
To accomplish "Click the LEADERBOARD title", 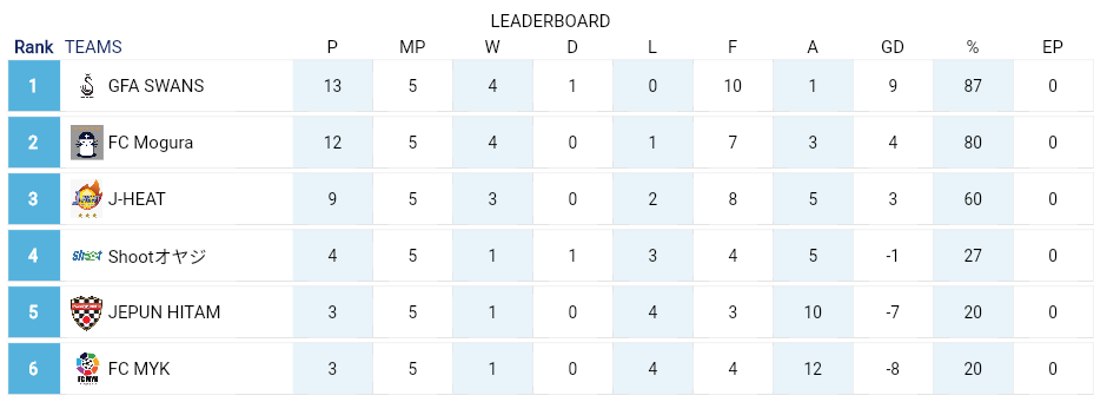I will (550, 21).
